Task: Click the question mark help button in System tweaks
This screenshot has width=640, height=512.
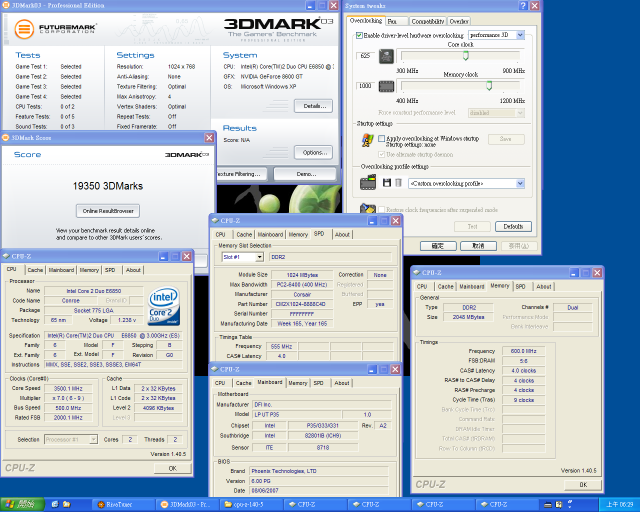Action: (523, 5)
